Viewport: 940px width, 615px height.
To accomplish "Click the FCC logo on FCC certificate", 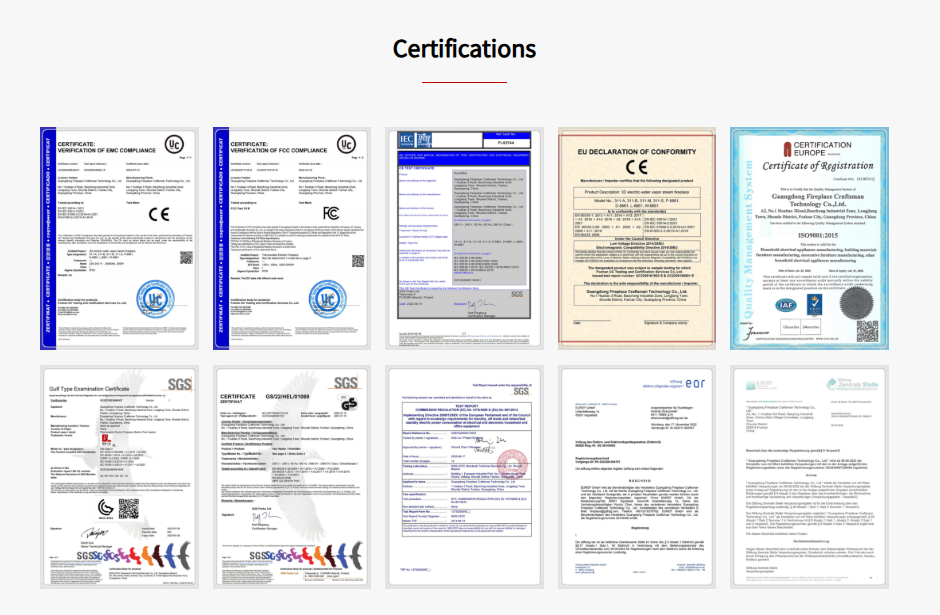I will (331, 213).
